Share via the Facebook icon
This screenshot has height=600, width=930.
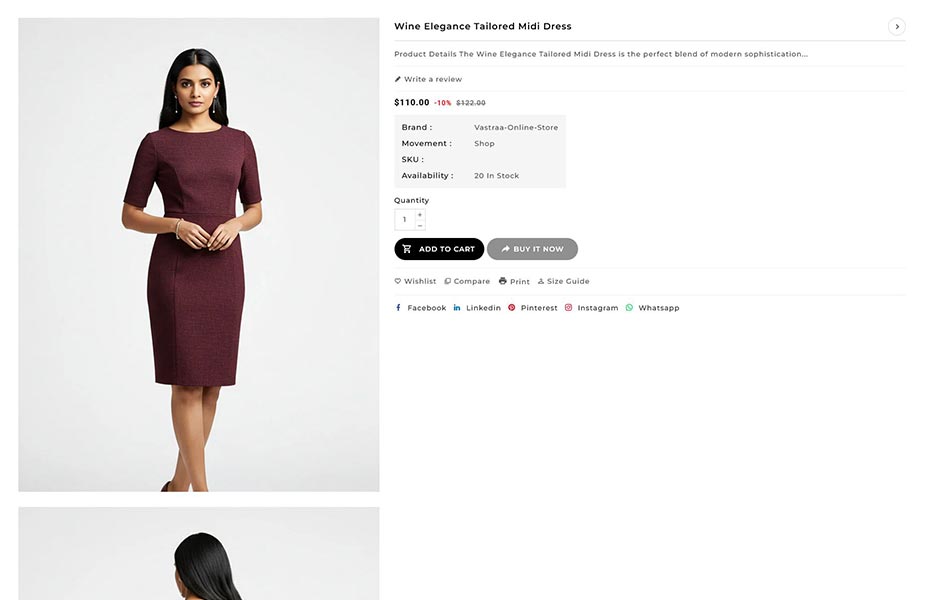(398, 308)
